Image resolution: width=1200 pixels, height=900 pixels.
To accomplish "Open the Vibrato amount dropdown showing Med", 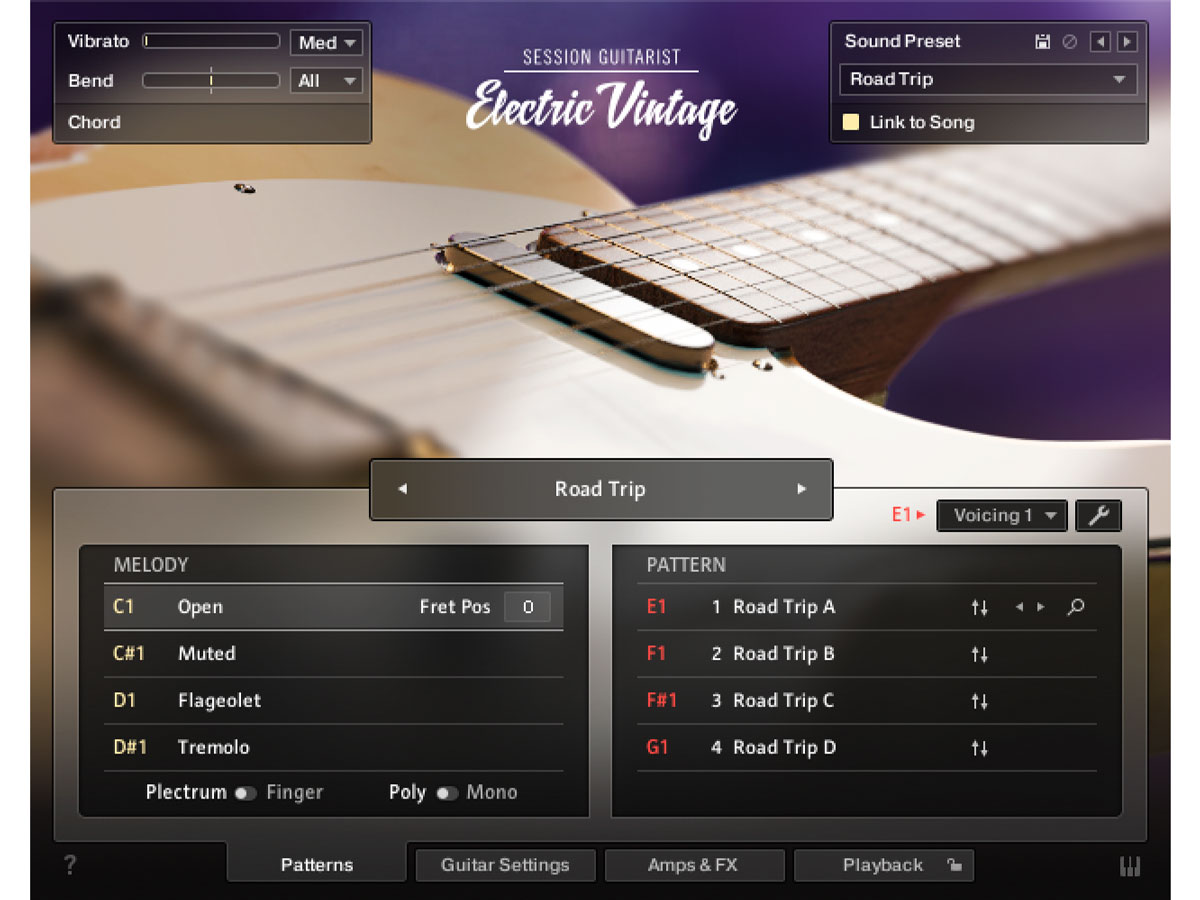I will 326,42.
